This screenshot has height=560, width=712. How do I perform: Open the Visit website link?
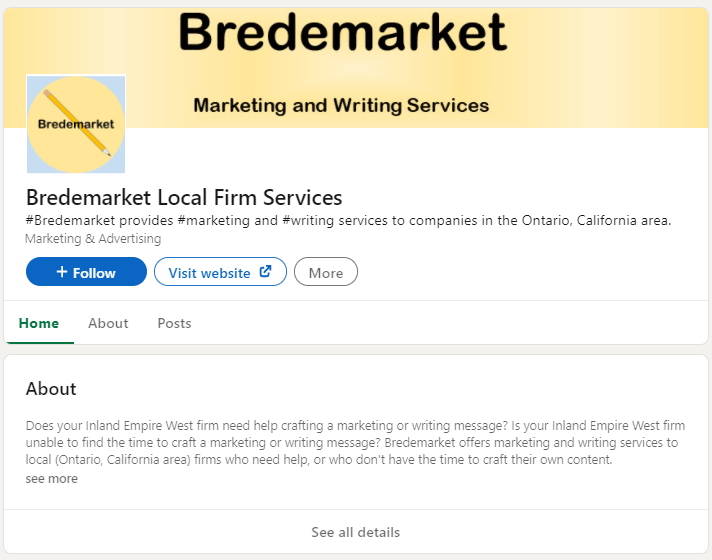[210, 272]
